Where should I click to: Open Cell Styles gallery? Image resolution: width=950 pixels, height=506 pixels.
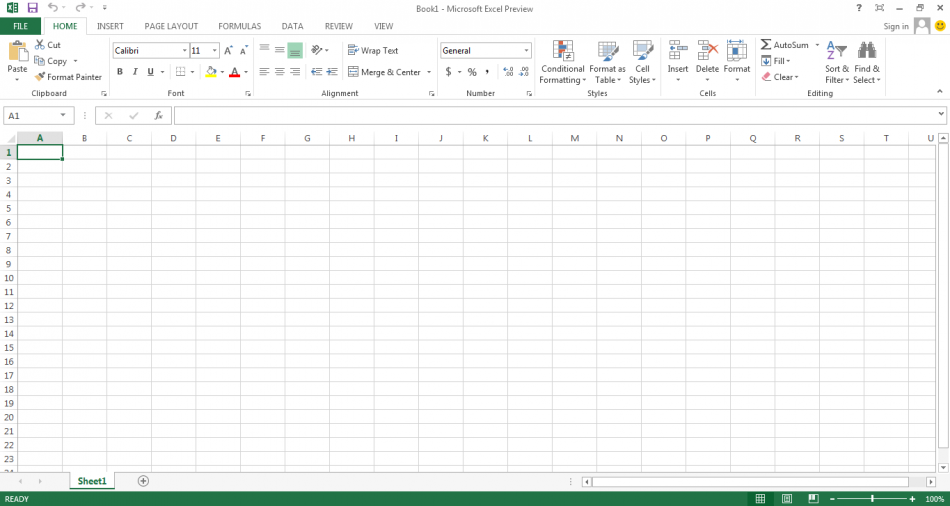pos(642,62)
